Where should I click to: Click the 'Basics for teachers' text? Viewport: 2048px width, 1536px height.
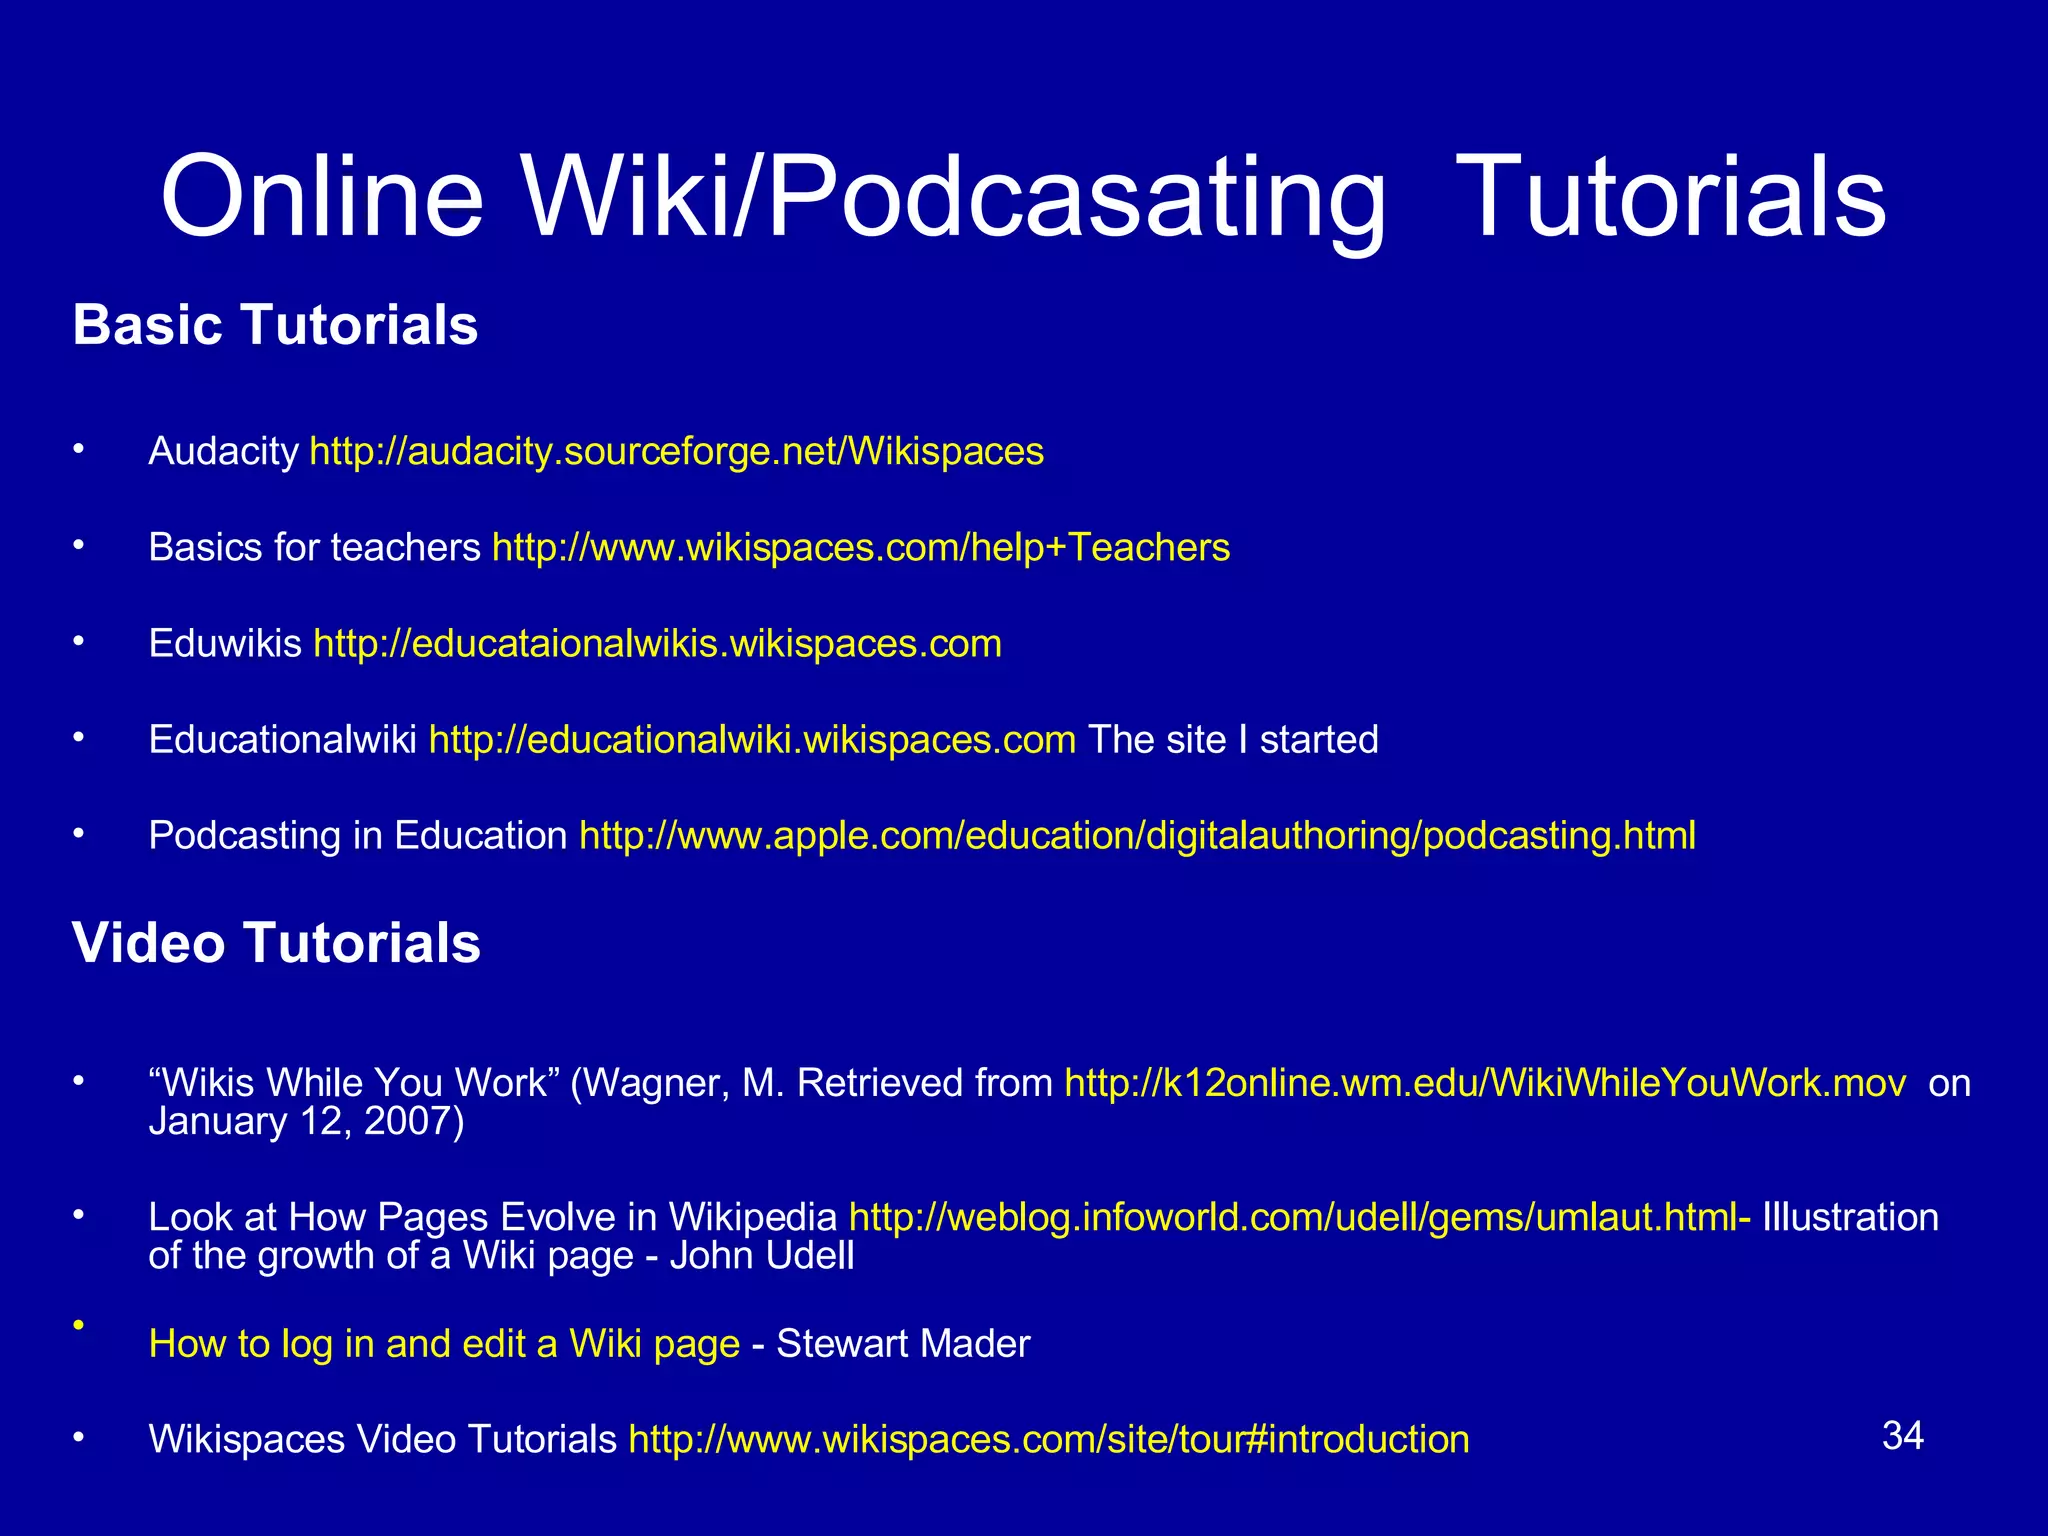click(315, 548)
